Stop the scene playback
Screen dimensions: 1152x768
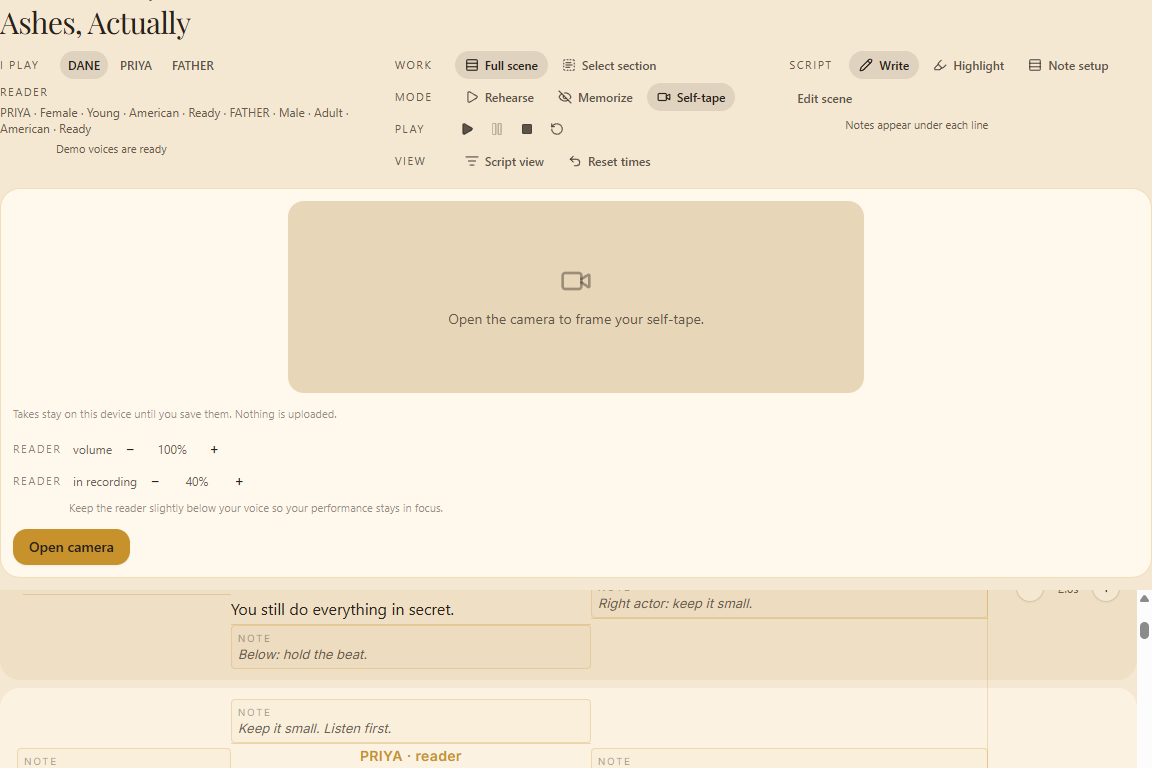(527, 129)
